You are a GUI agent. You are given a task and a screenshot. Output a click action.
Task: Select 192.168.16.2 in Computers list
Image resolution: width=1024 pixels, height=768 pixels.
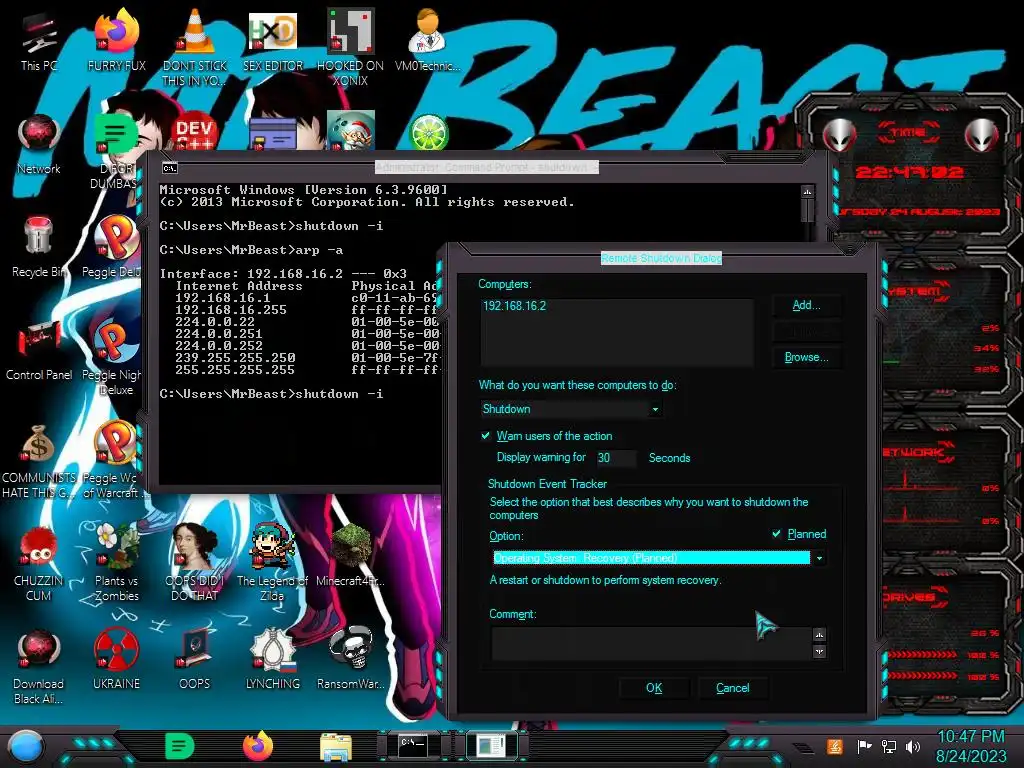514,306
